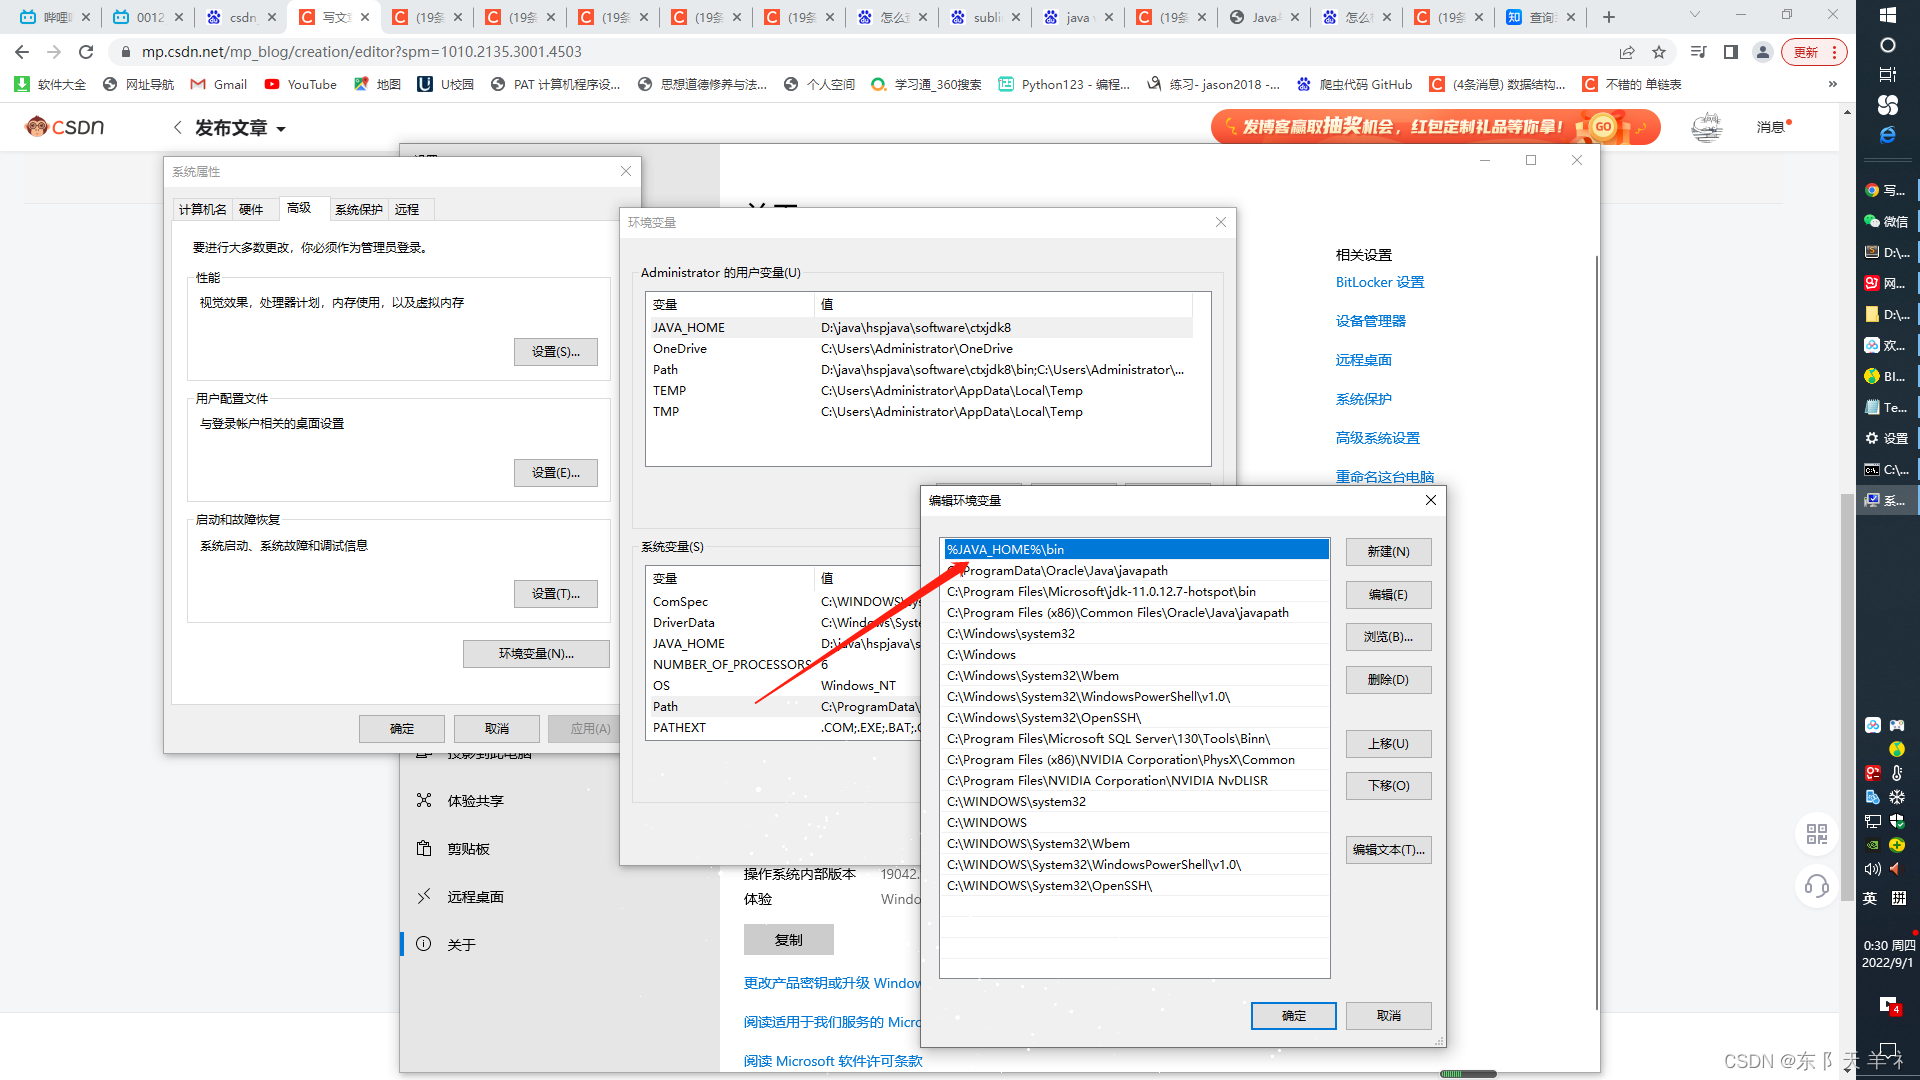This screenshot has width=1920, height=1080.
Task: Open the share page icon in address bar
Action: point(1627,52)
